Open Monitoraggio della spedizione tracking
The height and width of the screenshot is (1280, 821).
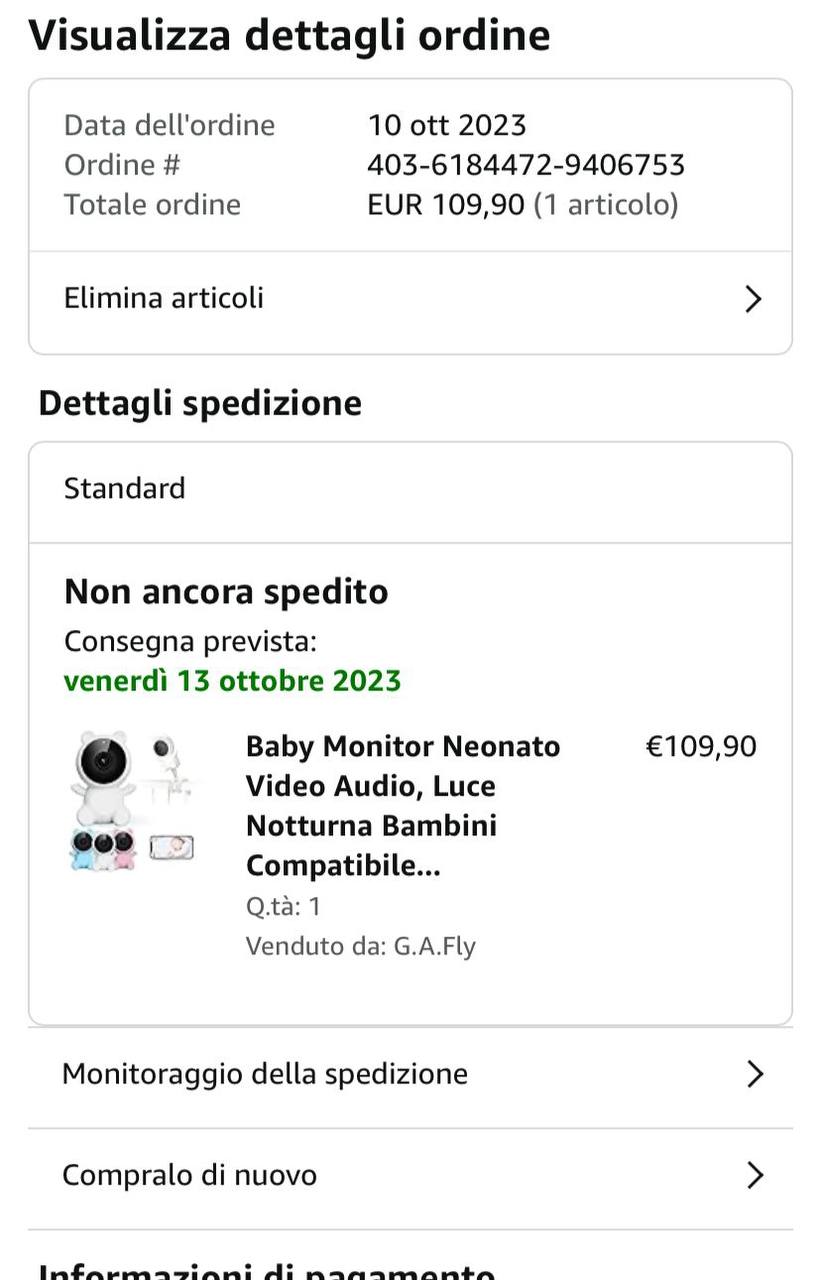coord(265,1074)
